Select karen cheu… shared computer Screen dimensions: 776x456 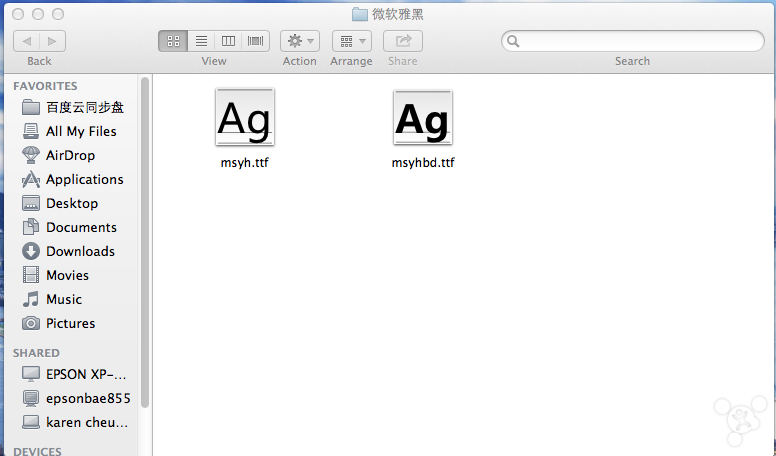[x=75, y=422]
